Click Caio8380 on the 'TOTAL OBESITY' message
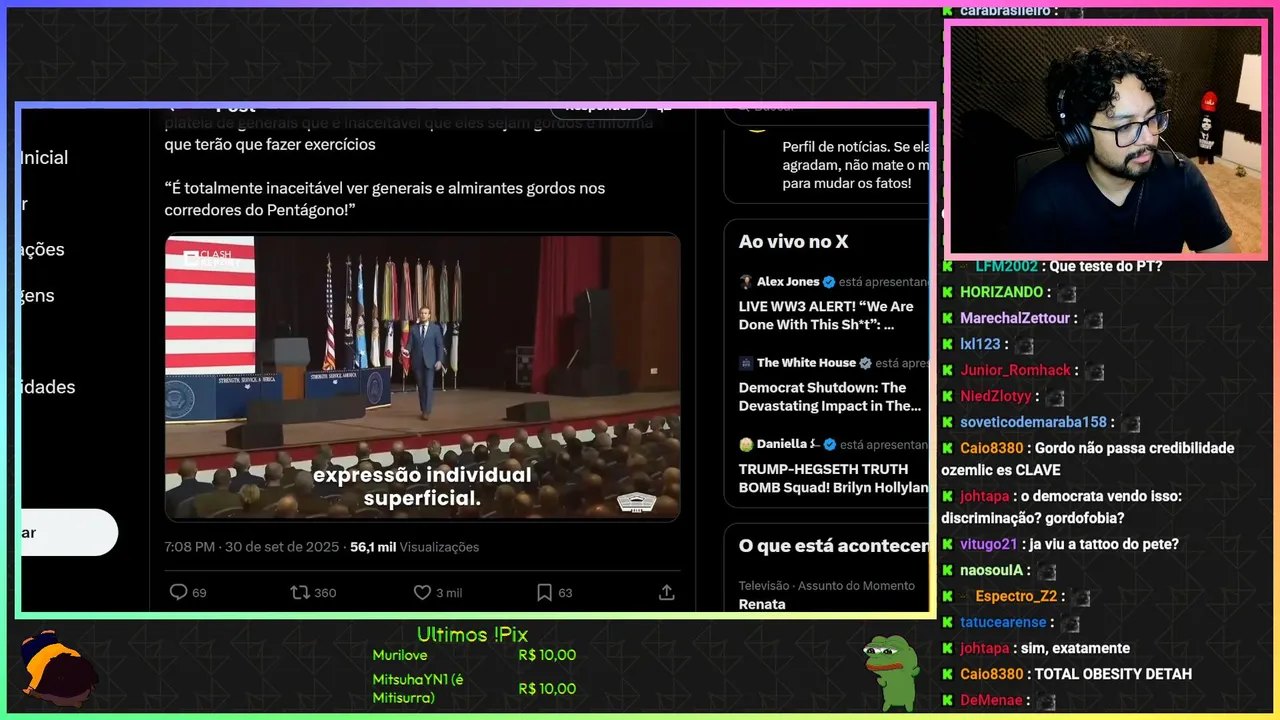Image resolution: width=1280 pixels, height=720 pixels. pyautogui.click(x=992, y=674)
